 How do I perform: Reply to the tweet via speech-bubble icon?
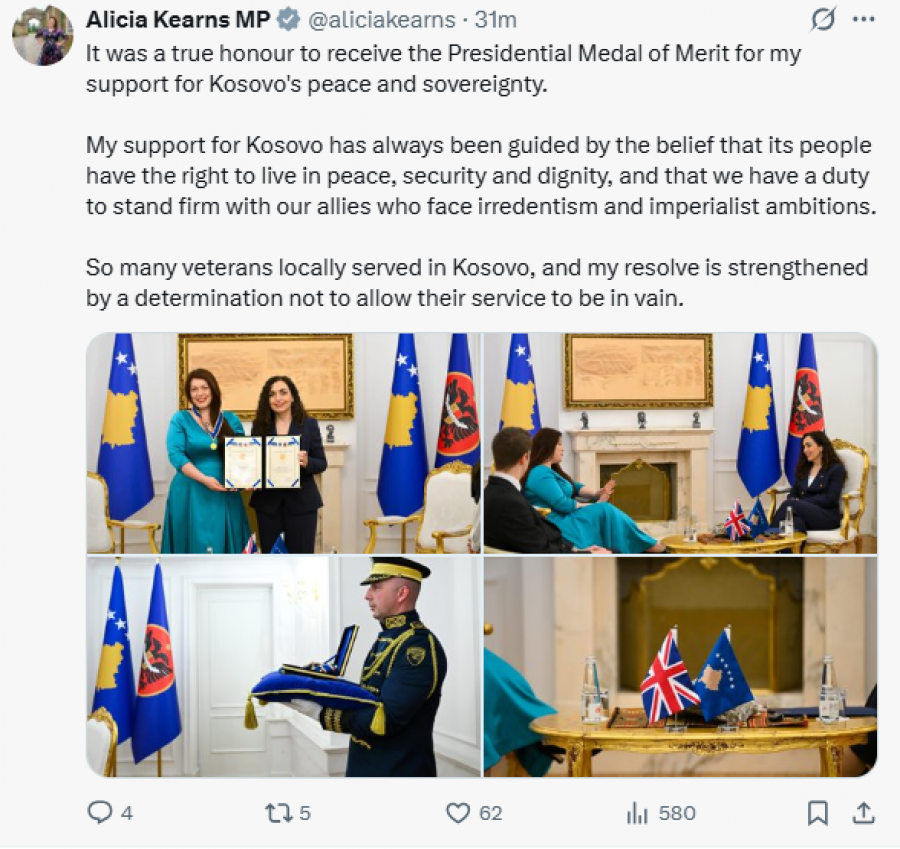100,813
